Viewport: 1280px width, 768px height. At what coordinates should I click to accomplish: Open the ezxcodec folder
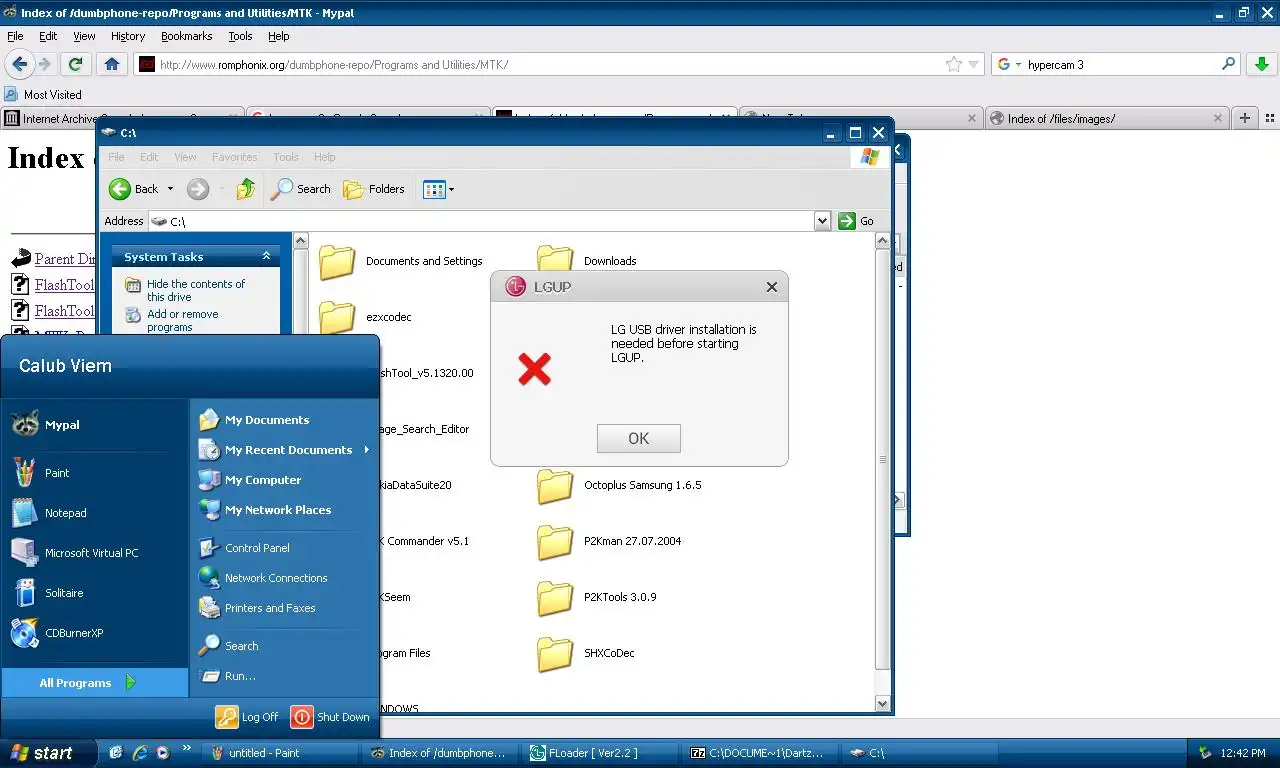[366, 317]
